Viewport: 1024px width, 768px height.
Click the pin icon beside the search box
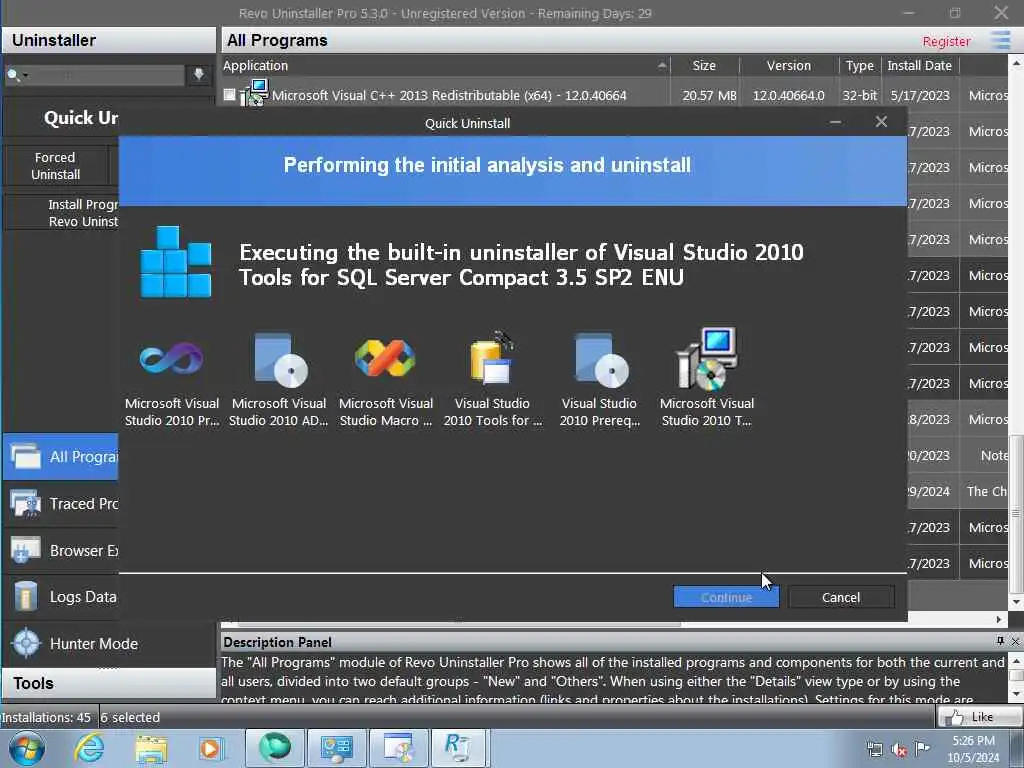click(199, 74)
